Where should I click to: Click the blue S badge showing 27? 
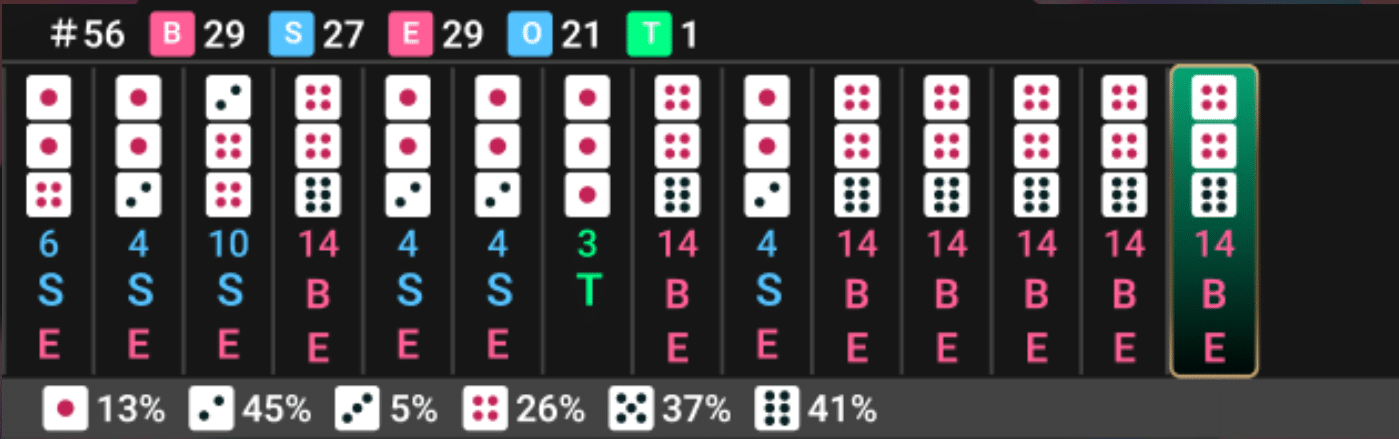coord(291,35)
